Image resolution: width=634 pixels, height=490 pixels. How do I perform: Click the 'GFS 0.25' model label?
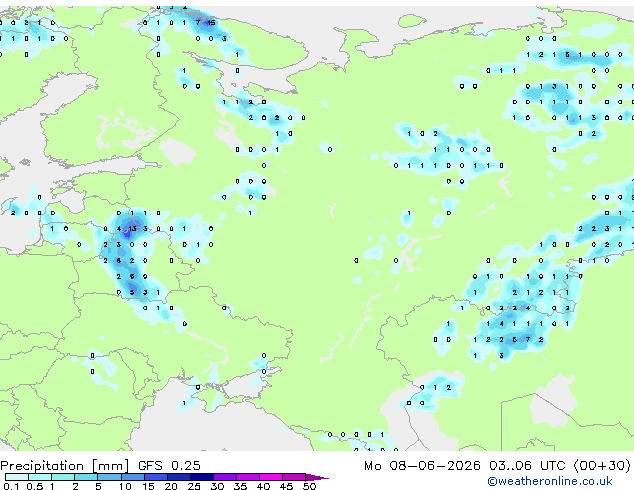[169, 466]
